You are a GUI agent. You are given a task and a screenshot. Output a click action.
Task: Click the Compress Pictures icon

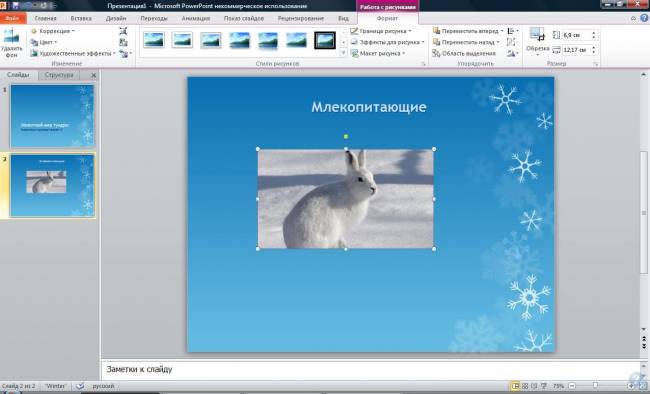pos(123,31)
